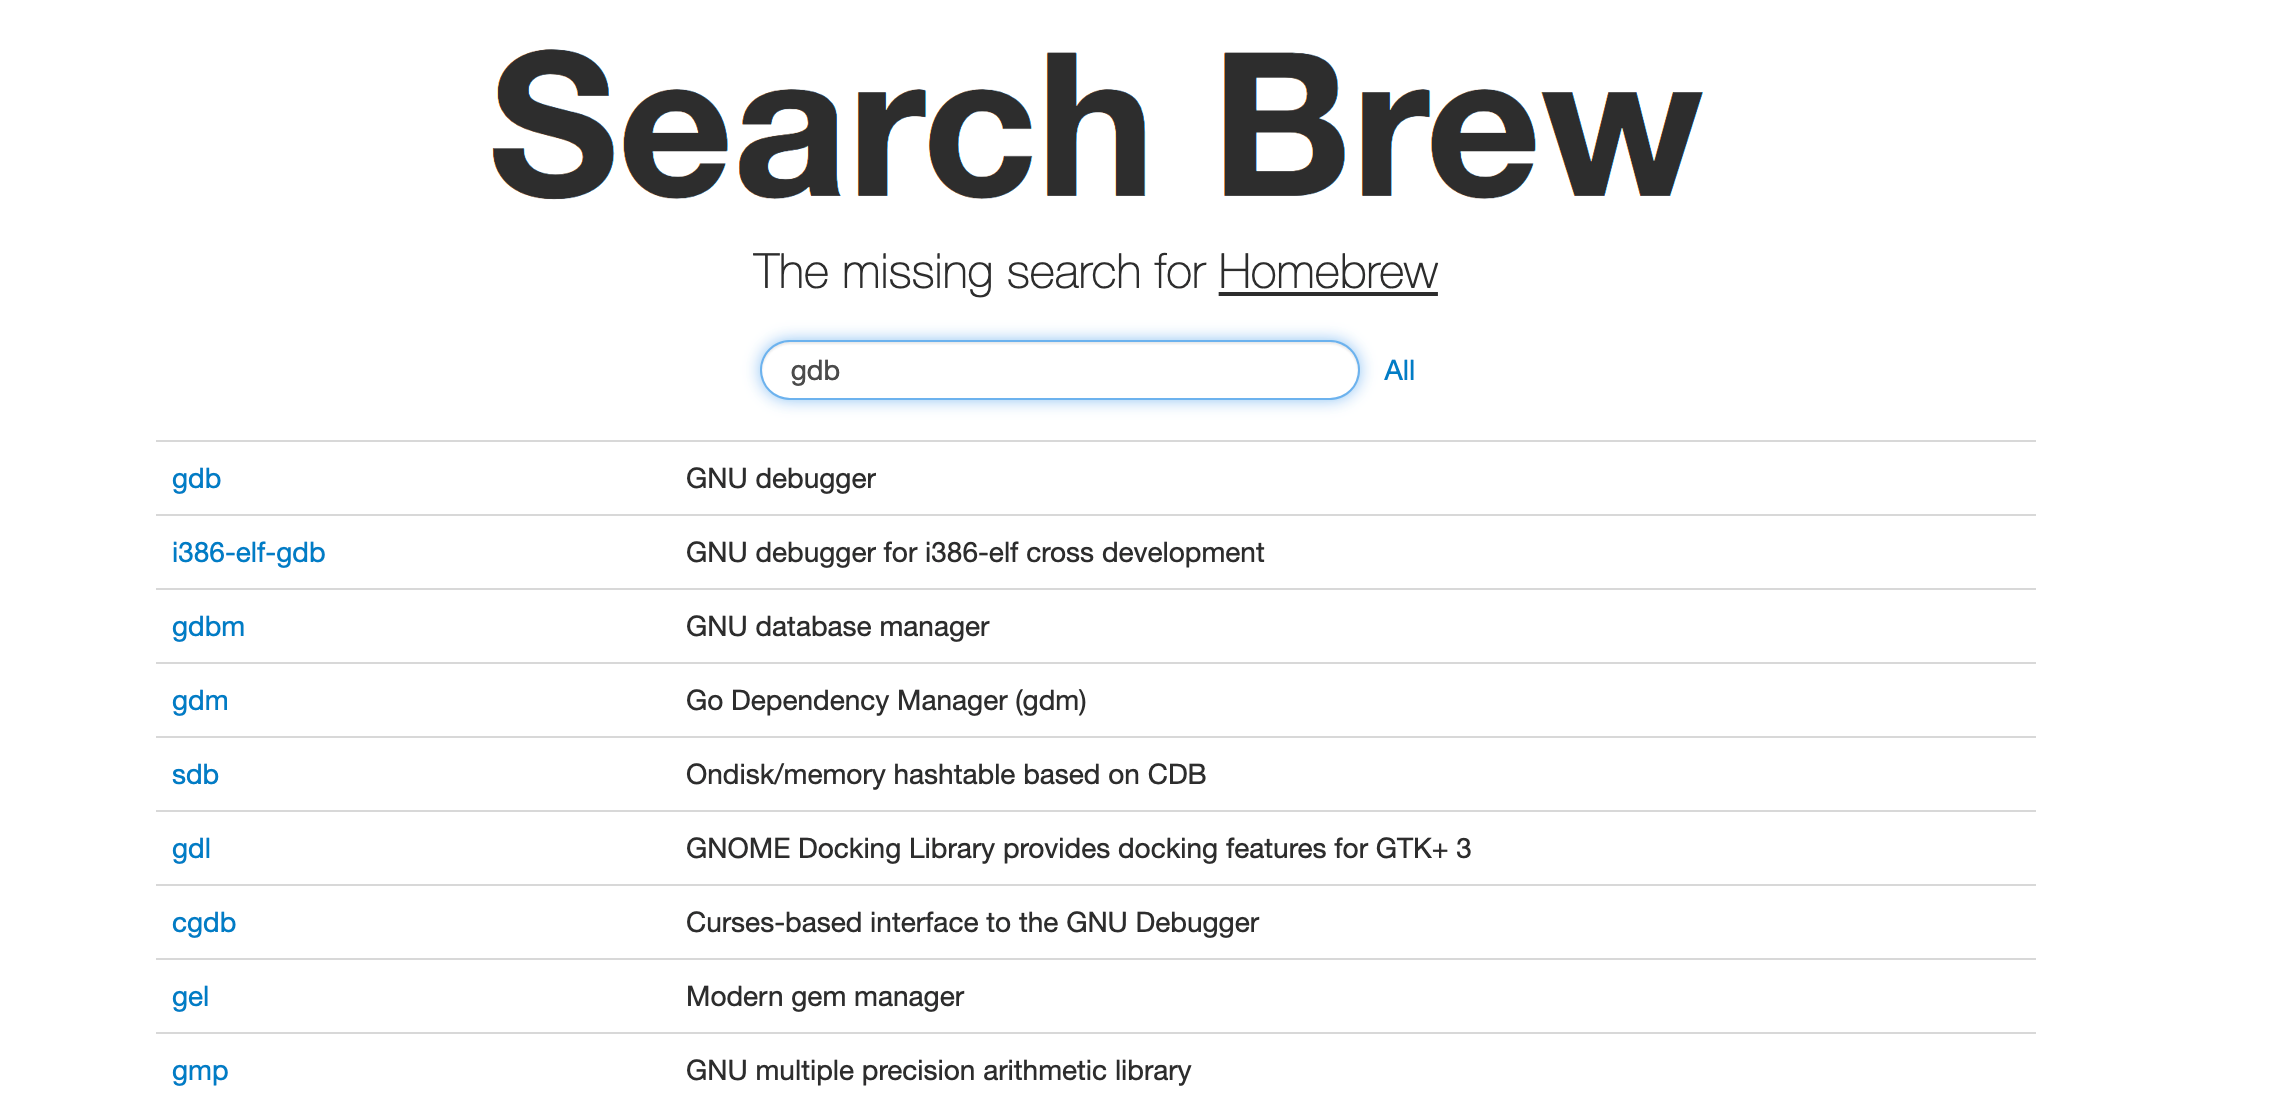The image size is (2284, 1094).
Task: Open the gdl formula link
Action: point(191,849)
